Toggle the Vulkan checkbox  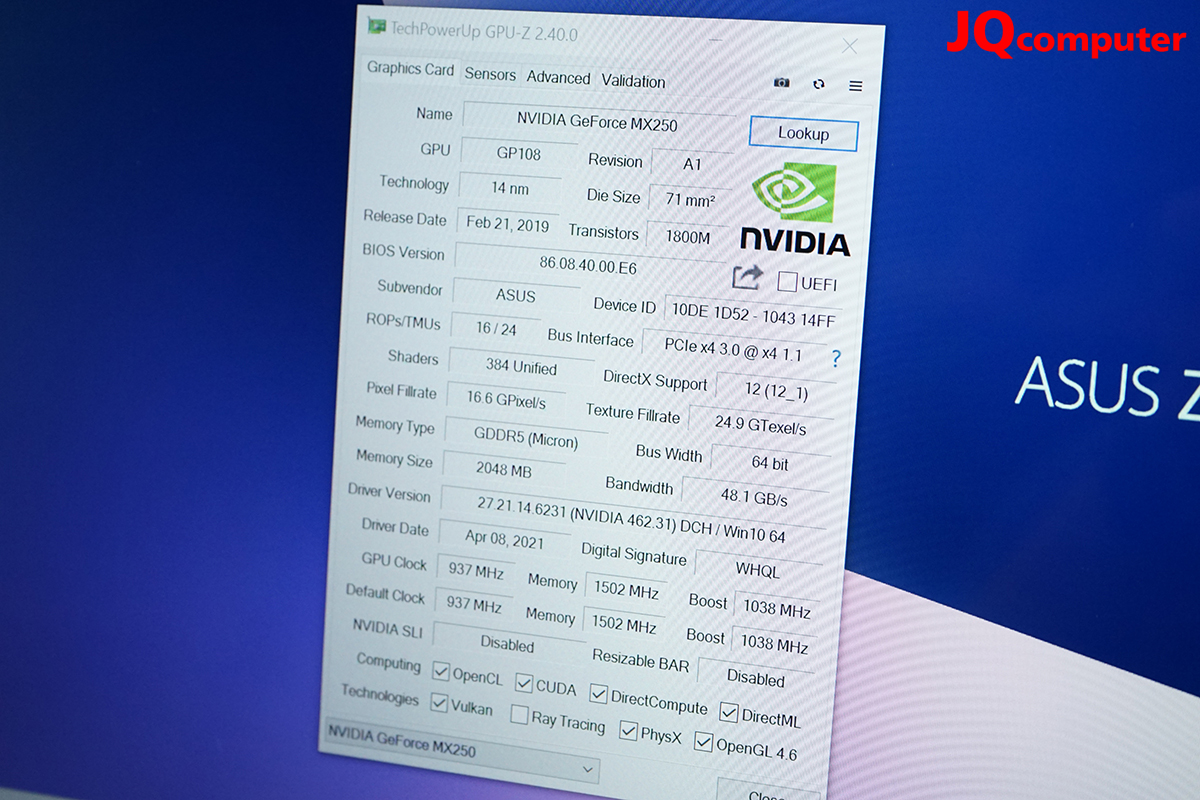tap(438, 703)
